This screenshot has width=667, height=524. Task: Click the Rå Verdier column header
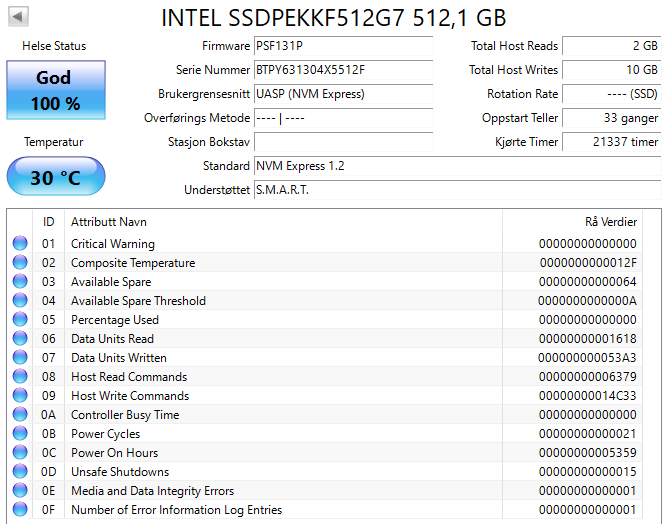(610, 222)
